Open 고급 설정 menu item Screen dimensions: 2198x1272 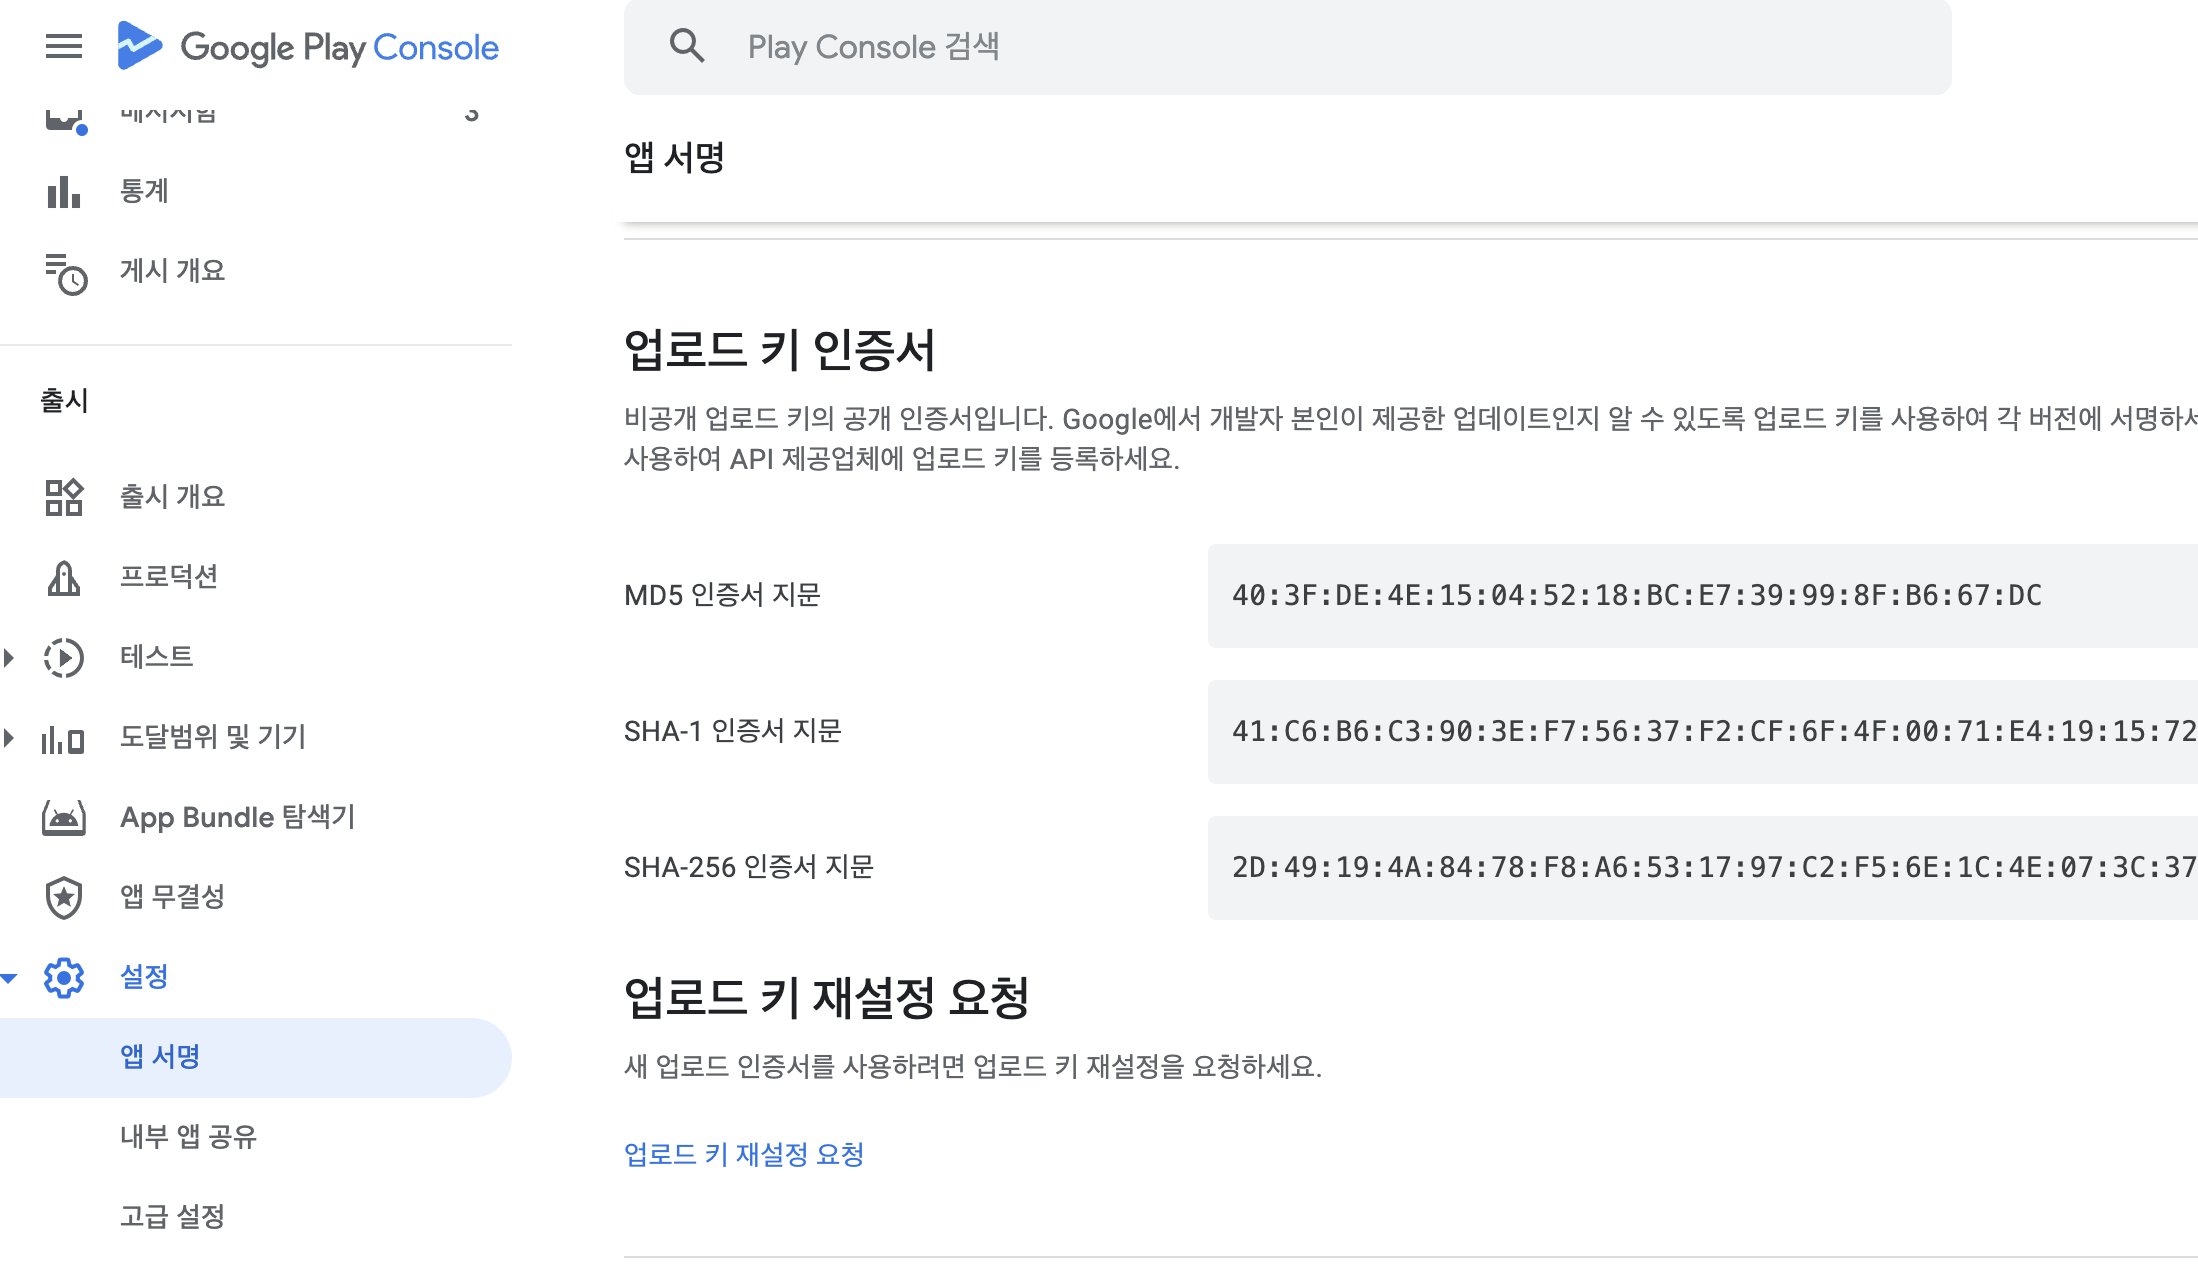172,1217
